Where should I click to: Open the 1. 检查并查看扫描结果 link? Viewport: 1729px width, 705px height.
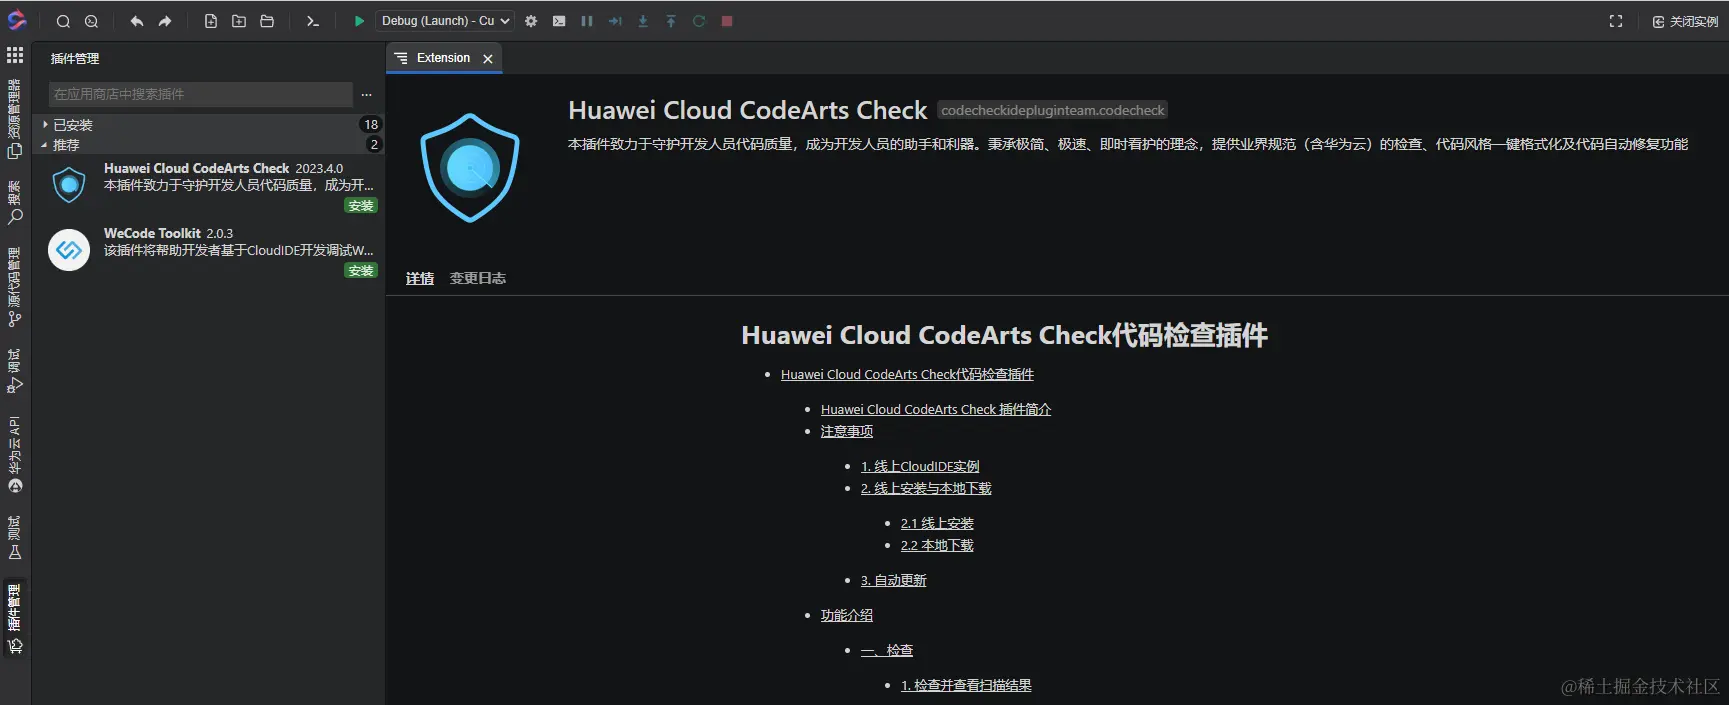966,685
